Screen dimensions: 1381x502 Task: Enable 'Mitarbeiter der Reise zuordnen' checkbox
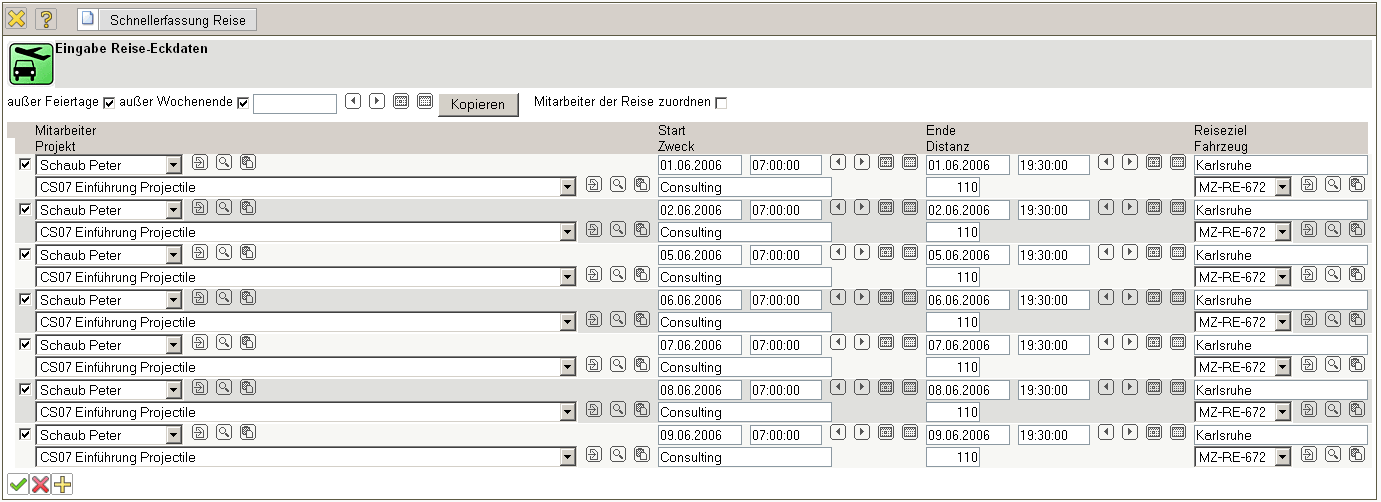(721, 102)
